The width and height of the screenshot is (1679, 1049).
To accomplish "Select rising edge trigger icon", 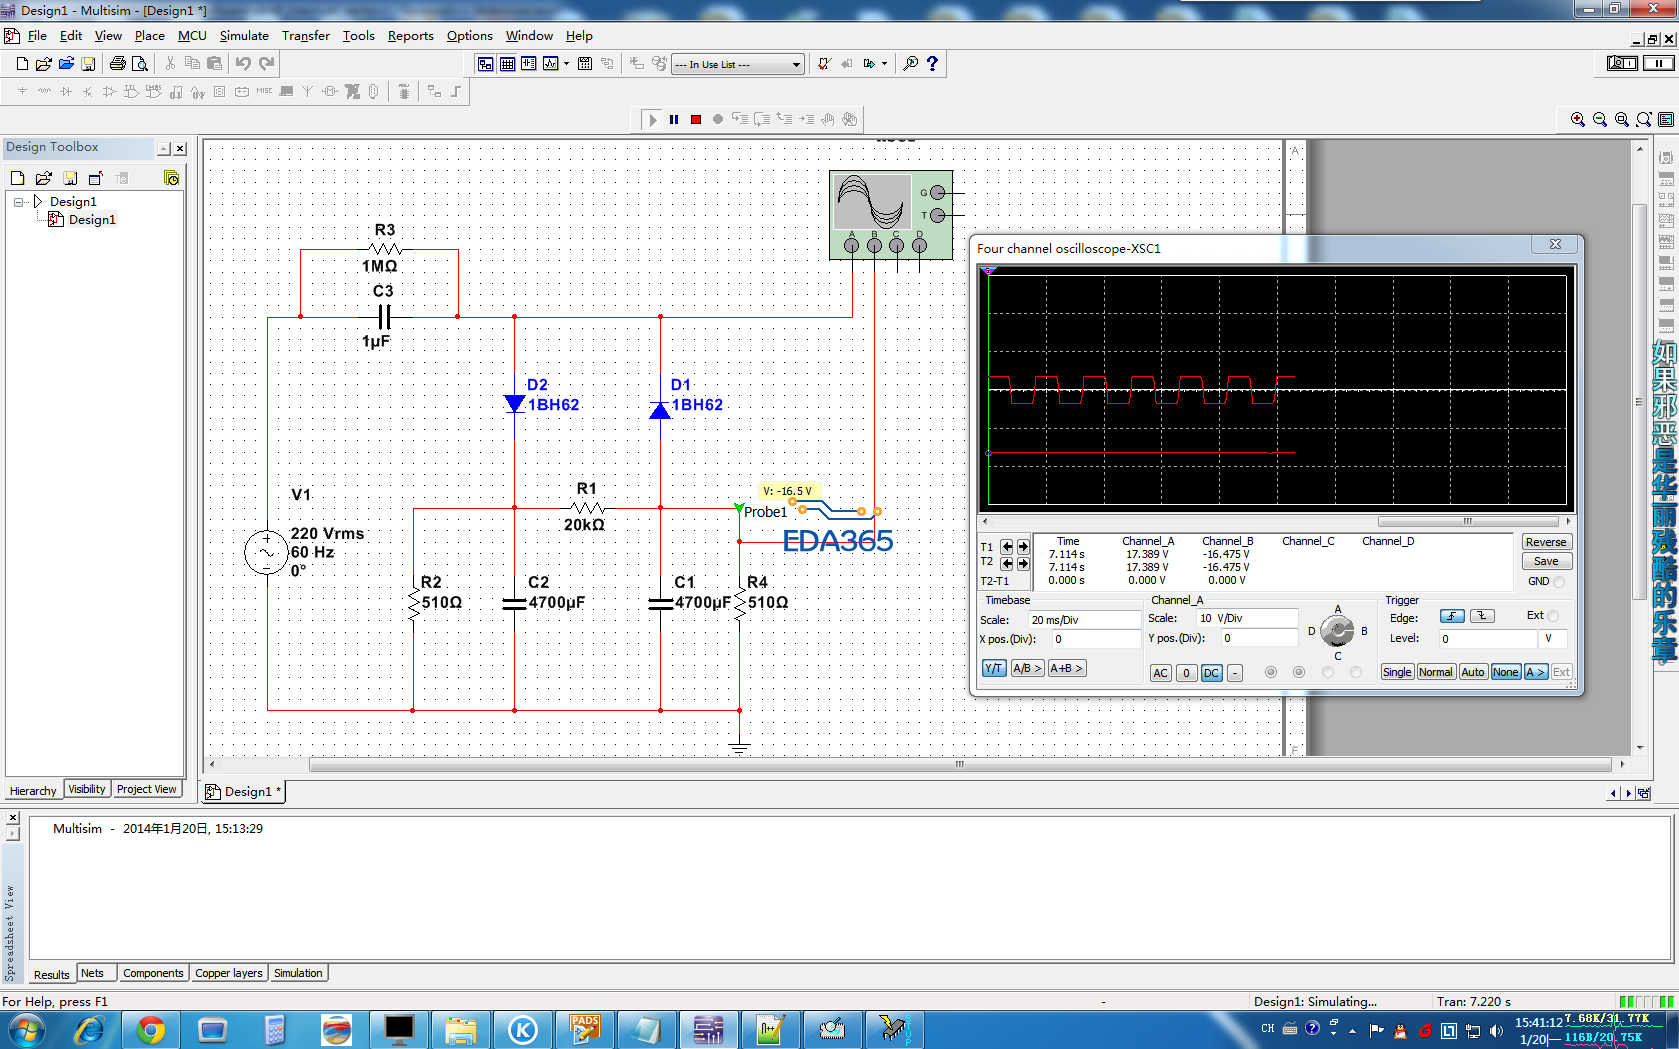I will [x=1452, y=616].
